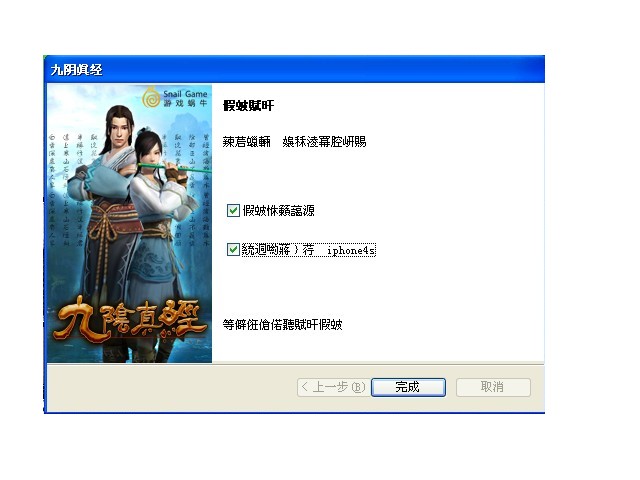This screenshot has height=480, width=640.
Task: Click the 取消 cancel button
Action: click(x=493, y=387)
